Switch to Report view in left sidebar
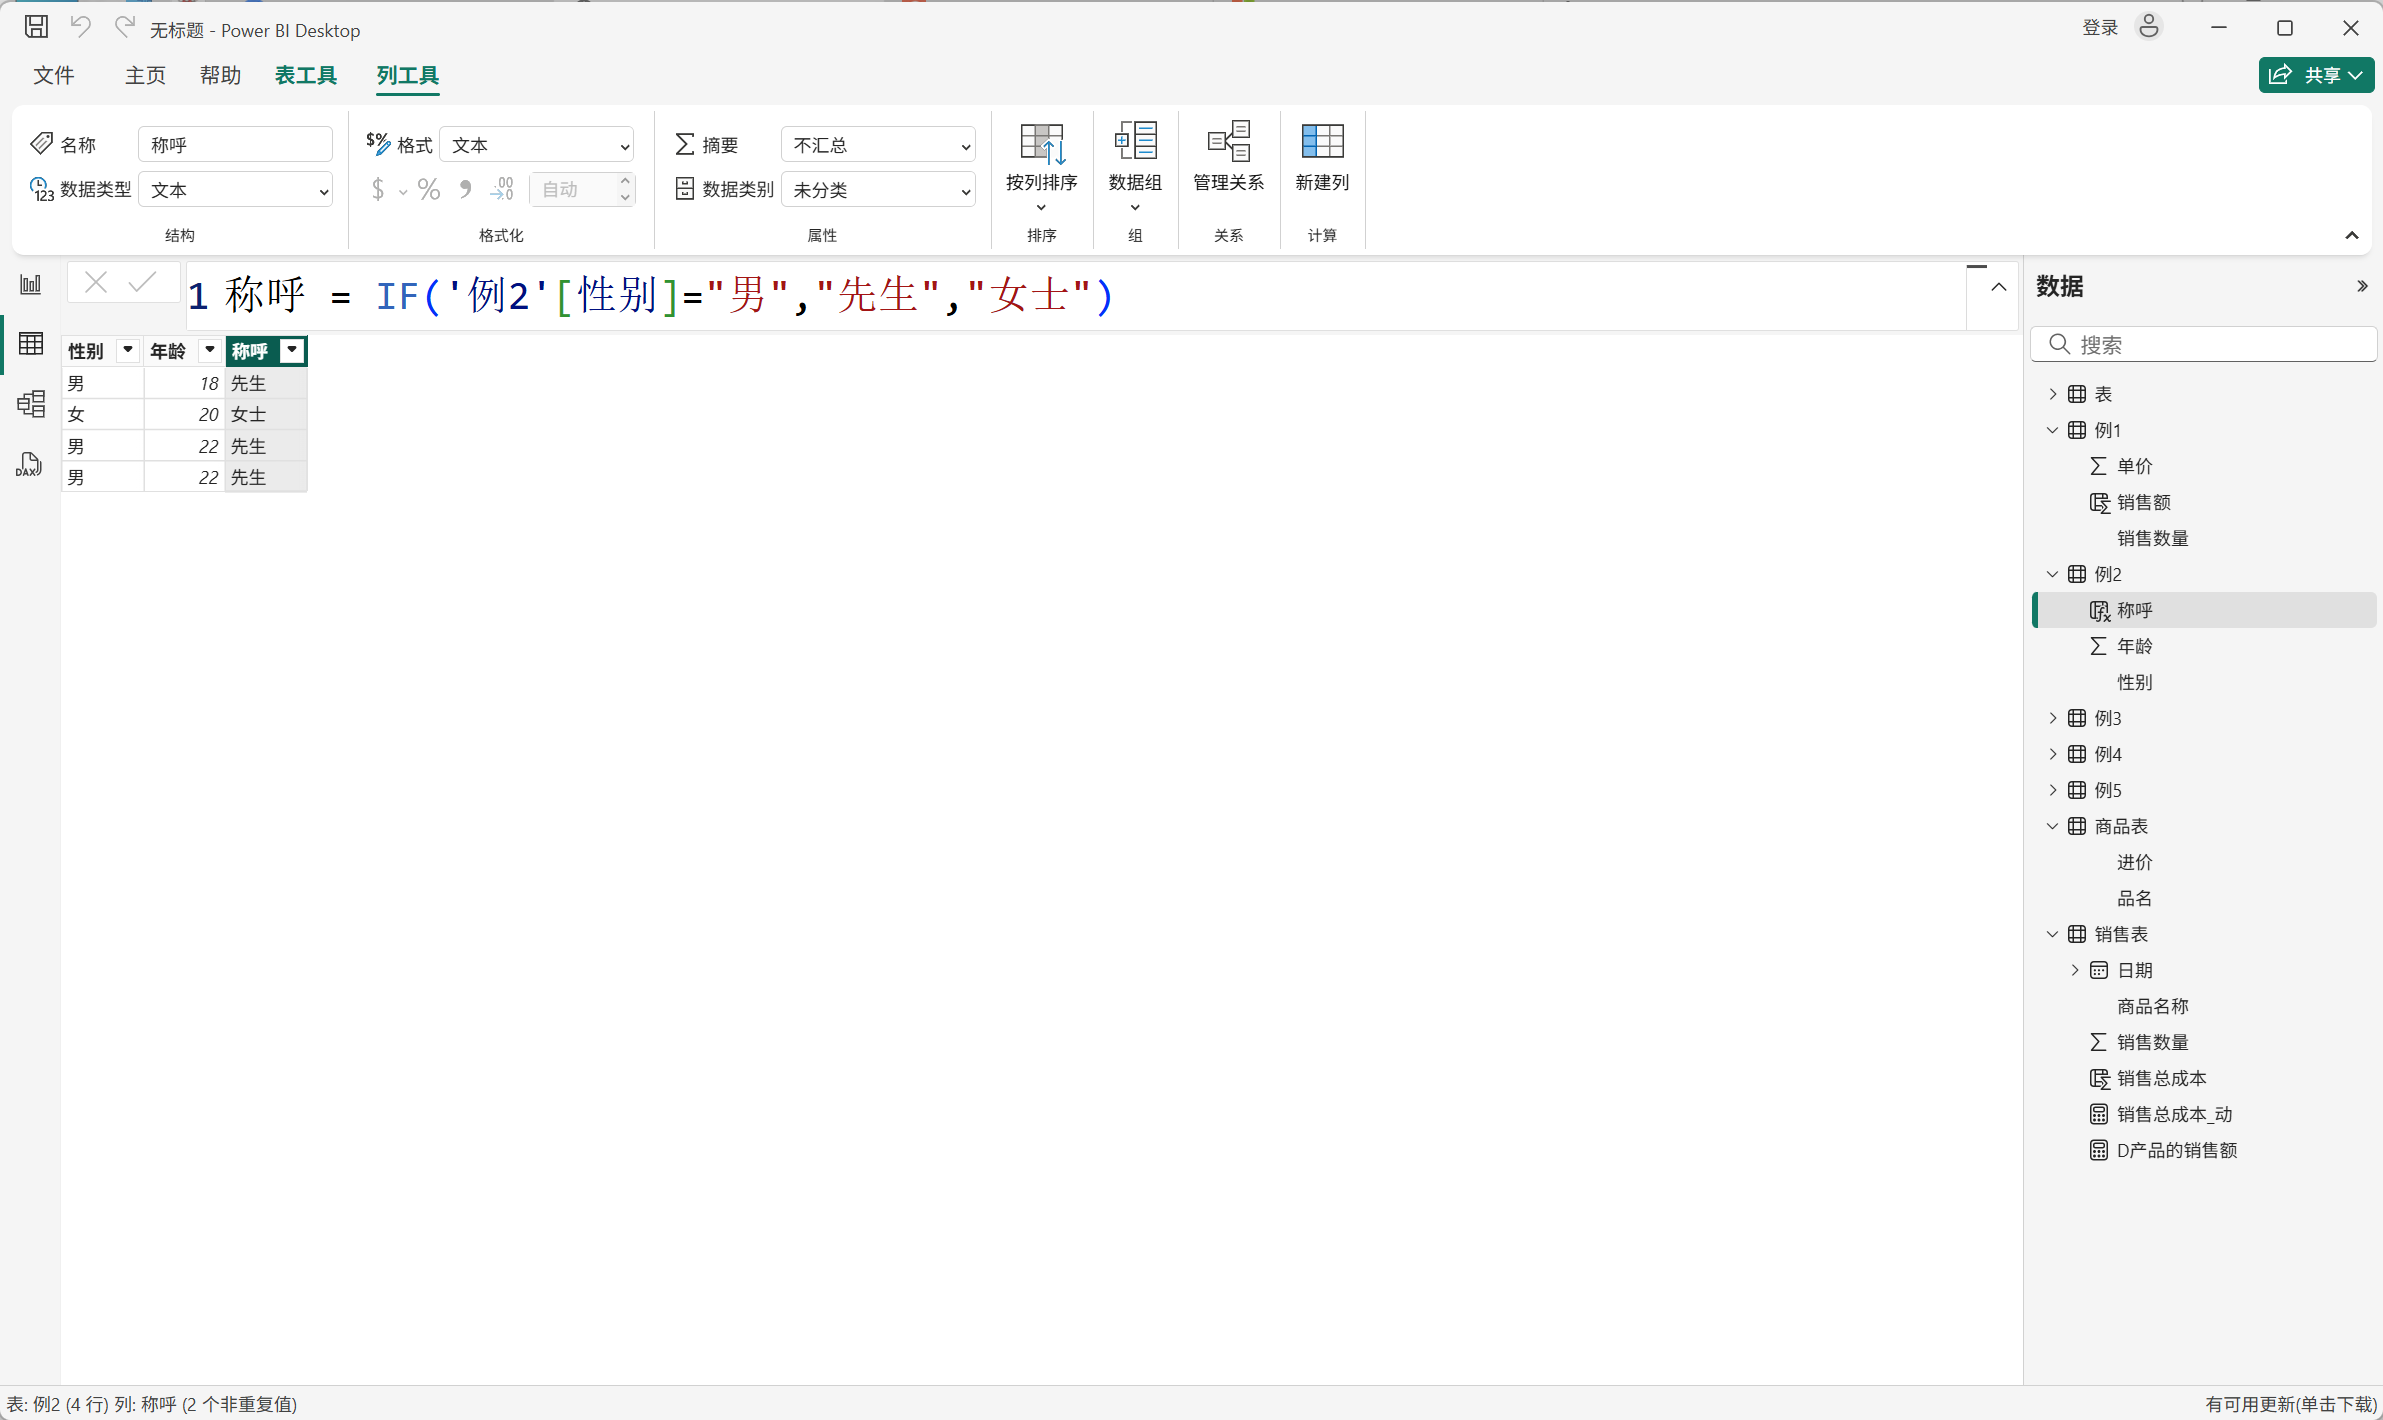The width and height of the screenshot is (2383, 1420). (31, 285)
